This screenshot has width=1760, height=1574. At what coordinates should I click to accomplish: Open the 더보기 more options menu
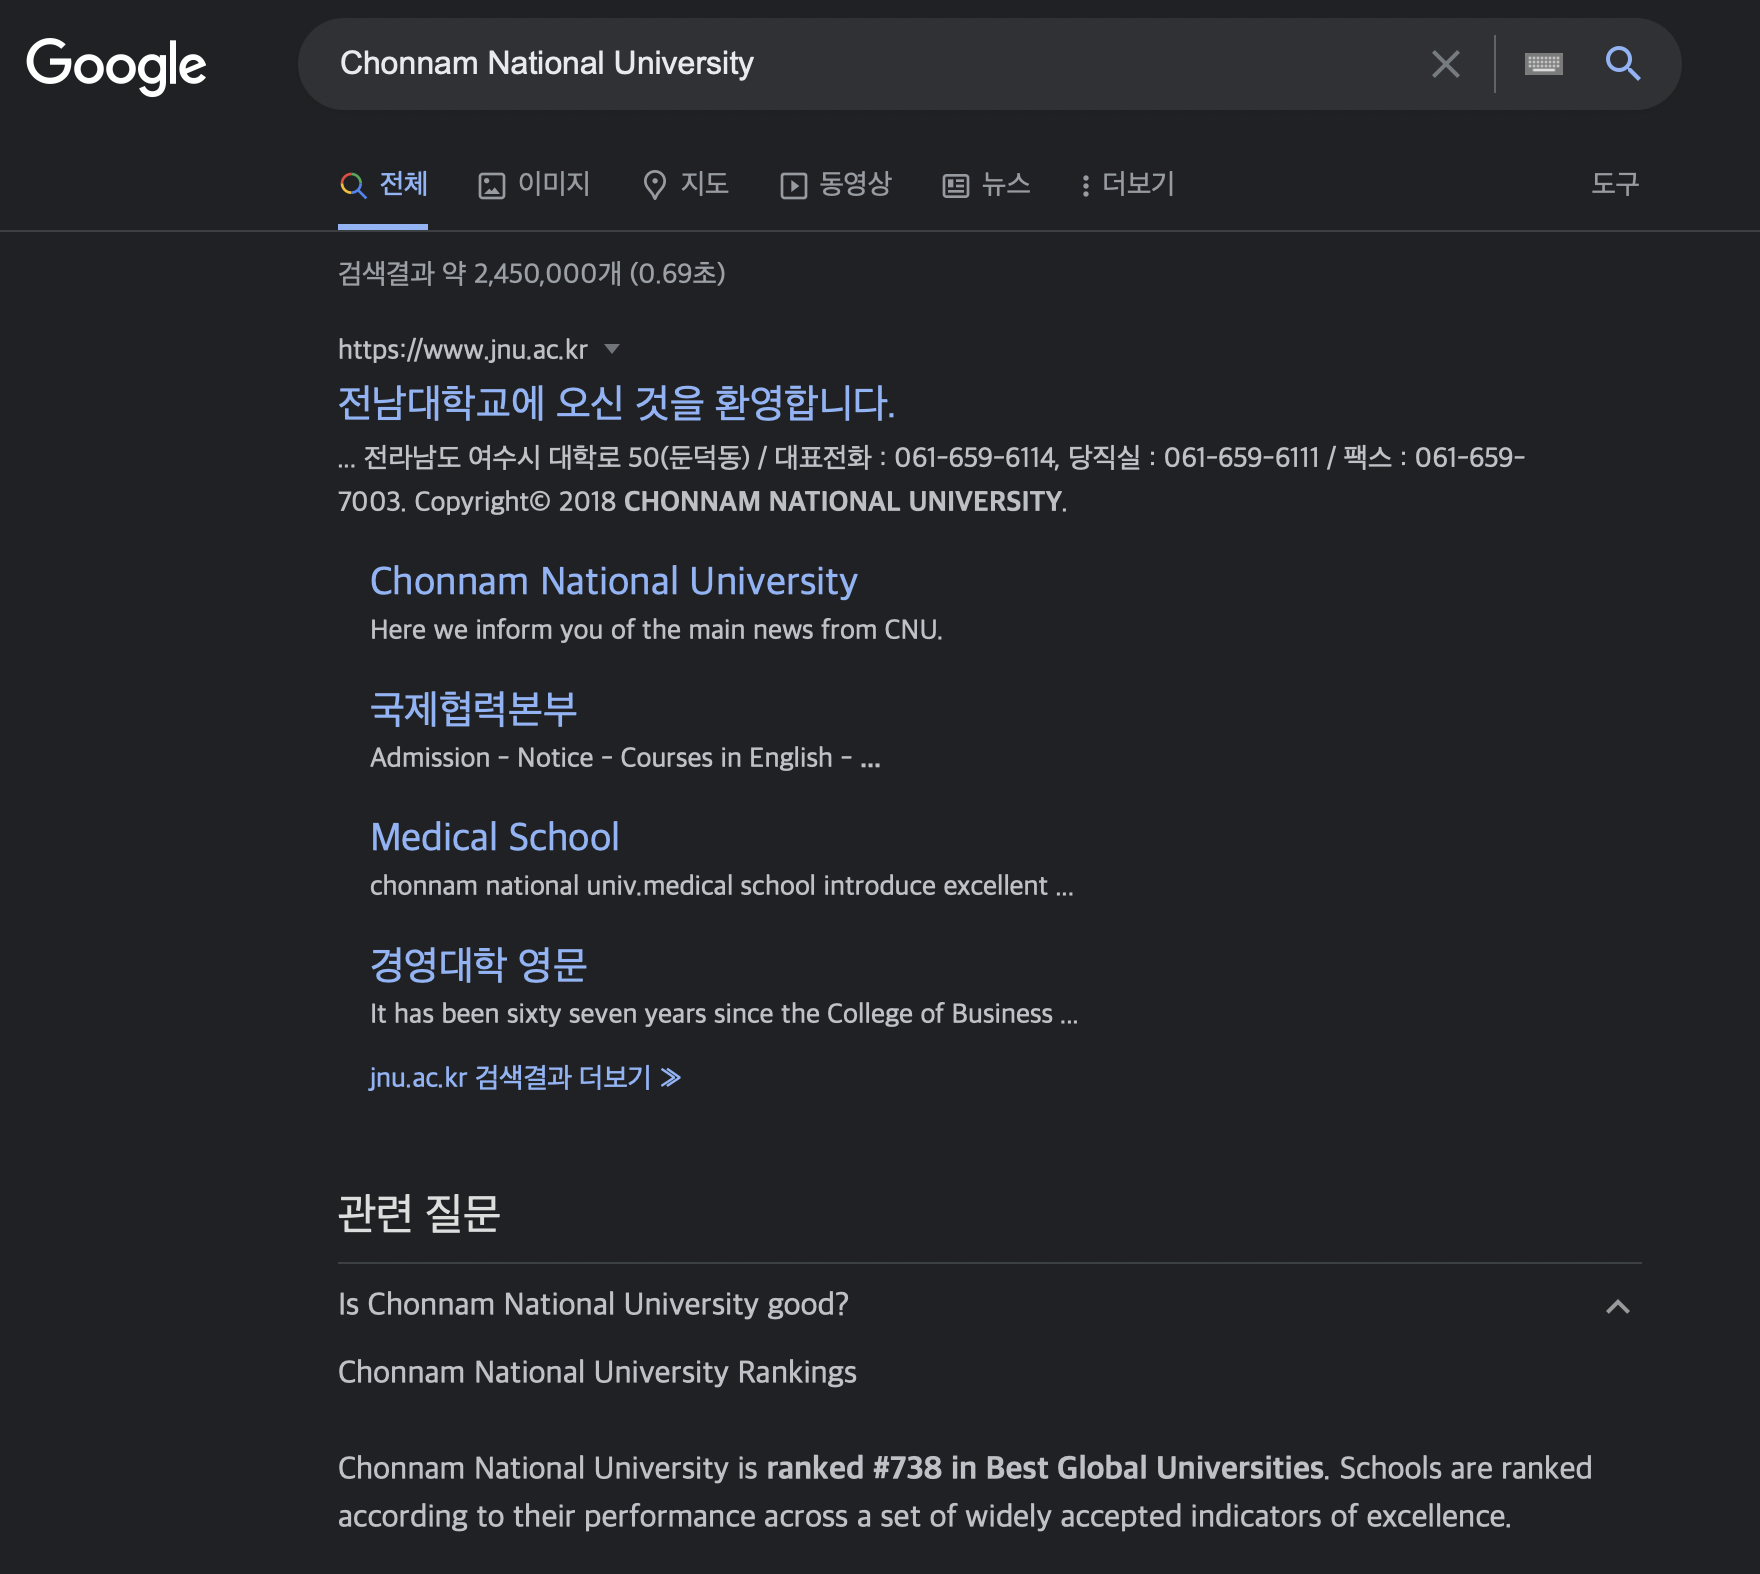pos(1128,185)
